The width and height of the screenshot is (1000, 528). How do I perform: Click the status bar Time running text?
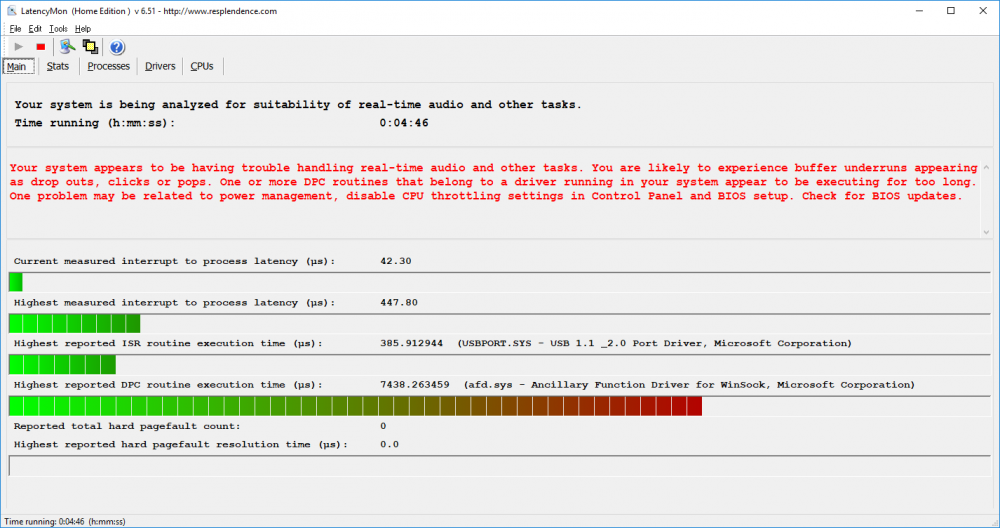pyautogui.click(x=65, y=522)
